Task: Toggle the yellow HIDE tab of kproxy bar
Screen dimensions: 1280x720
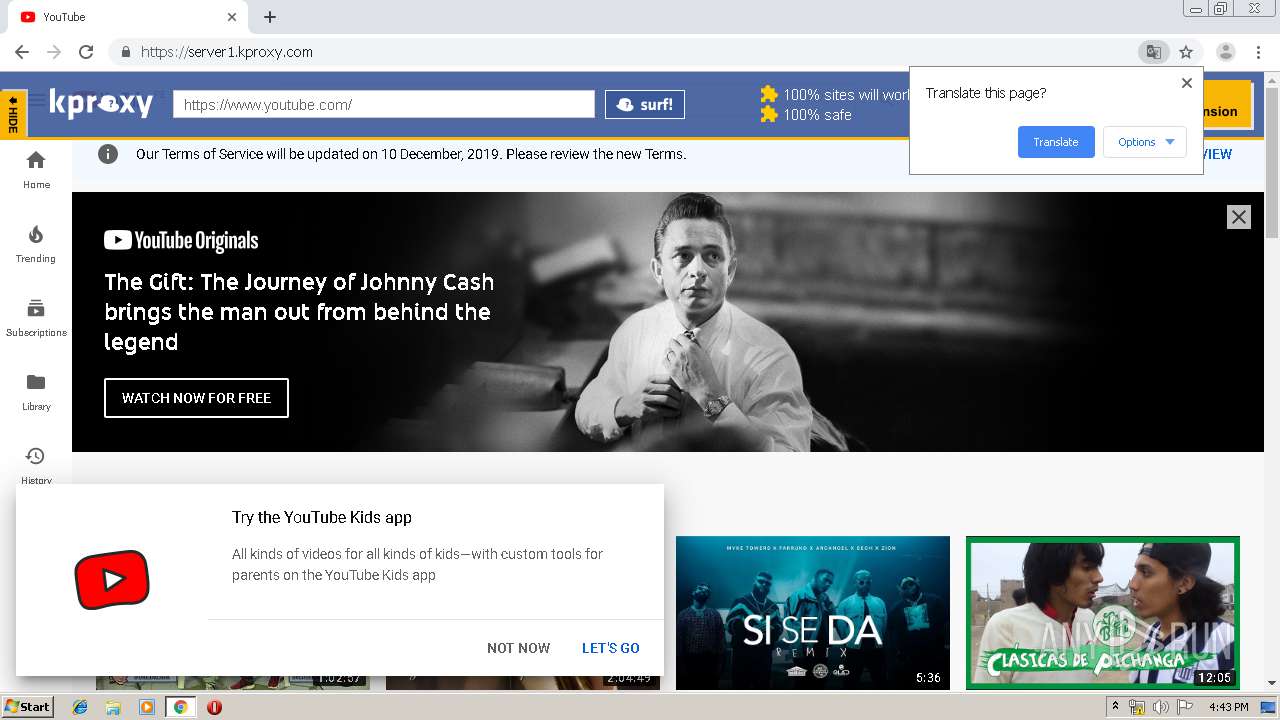Action: click(x=13, y=114)
